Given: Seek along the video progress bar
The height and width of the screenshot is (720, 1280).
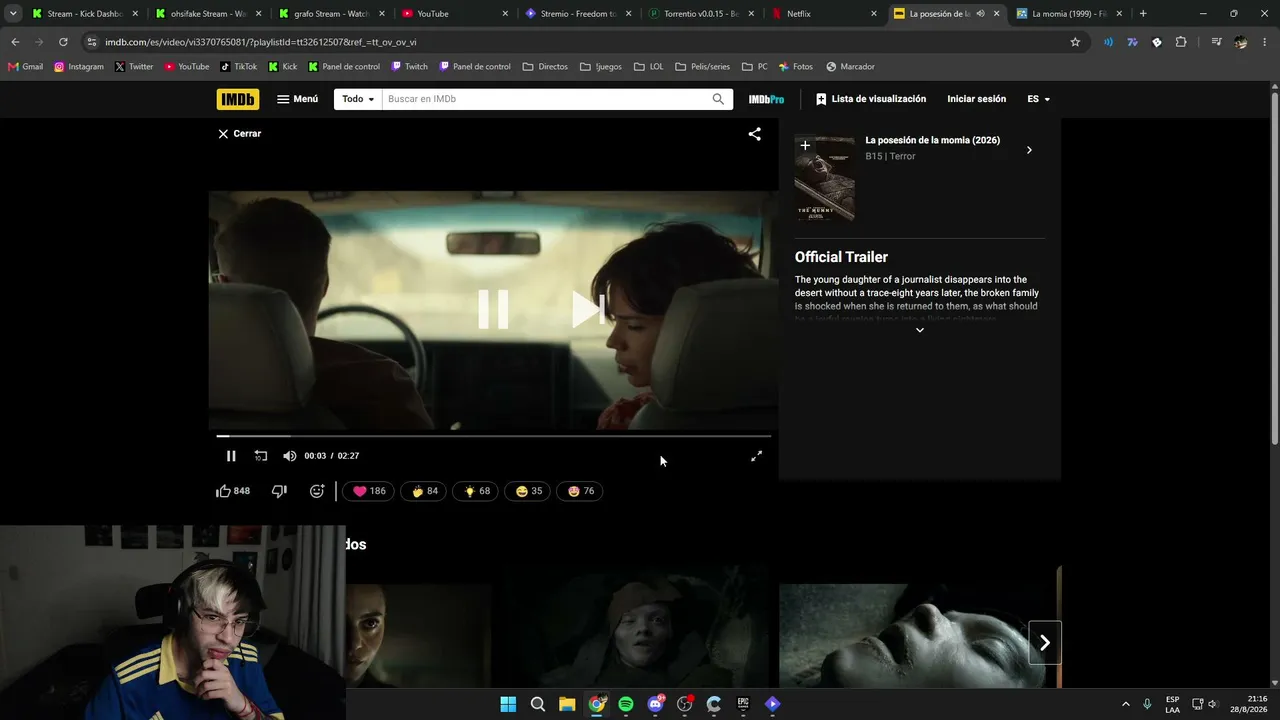Looking at the screenshot, I should coord(494,436).
